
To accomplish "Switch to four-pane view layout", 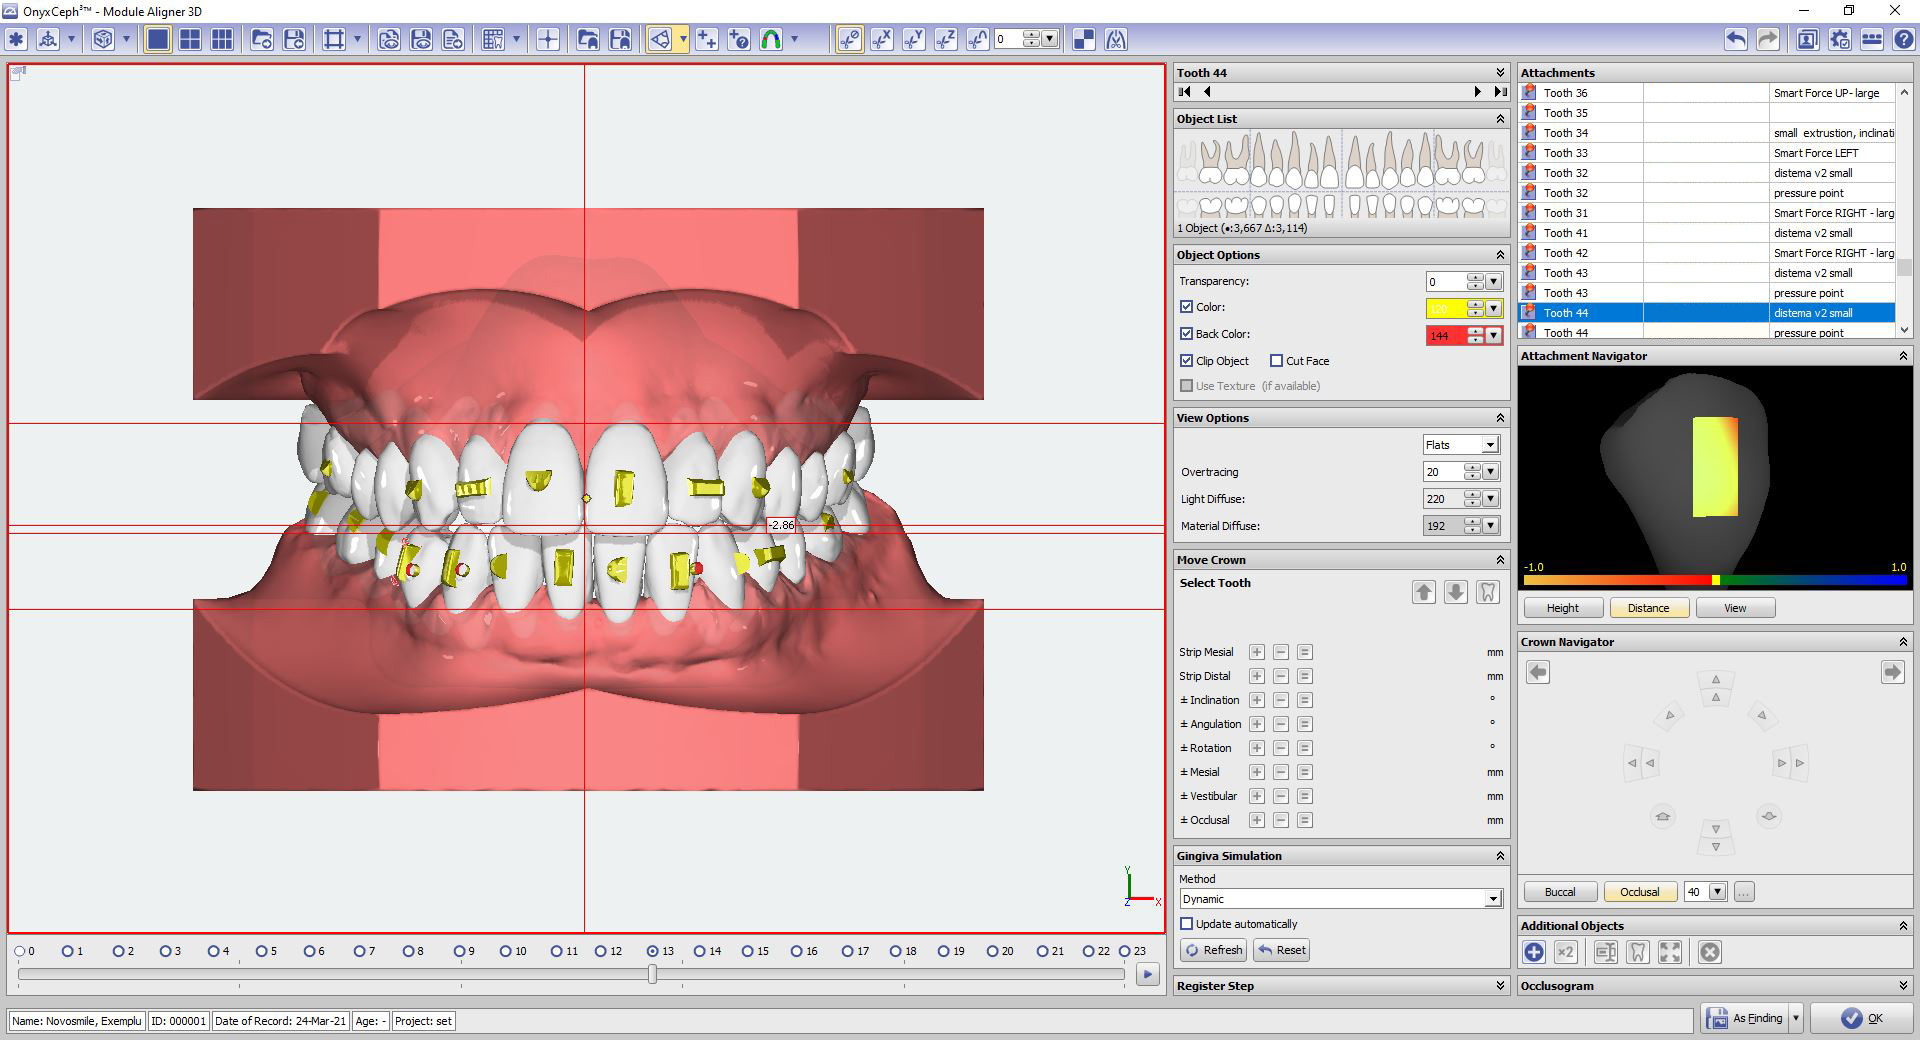I will 190,39.
